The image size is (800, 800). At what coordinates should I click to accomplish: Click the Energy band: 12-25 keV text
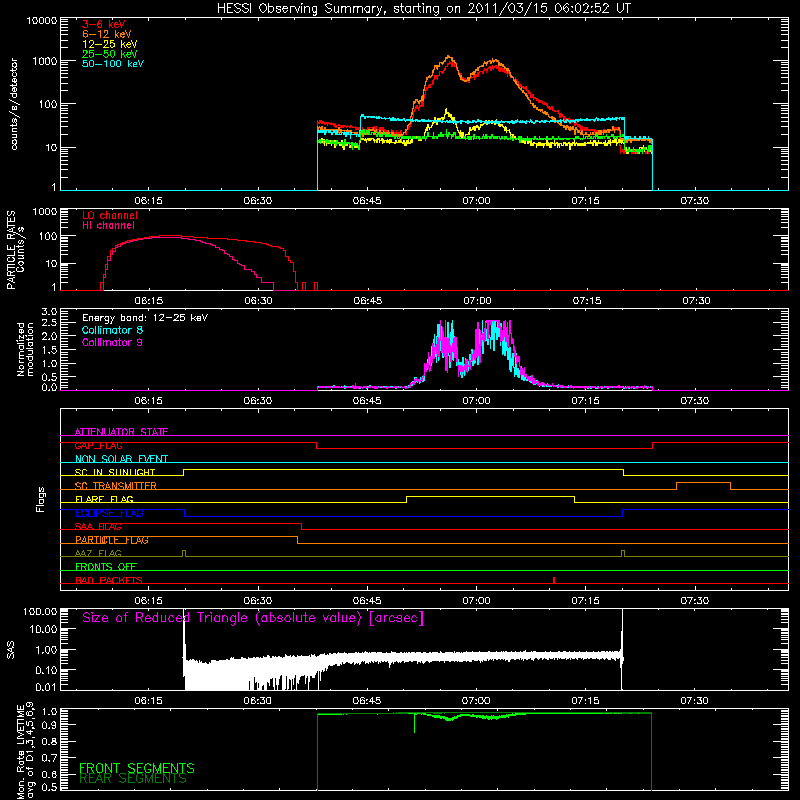point(144,318)
